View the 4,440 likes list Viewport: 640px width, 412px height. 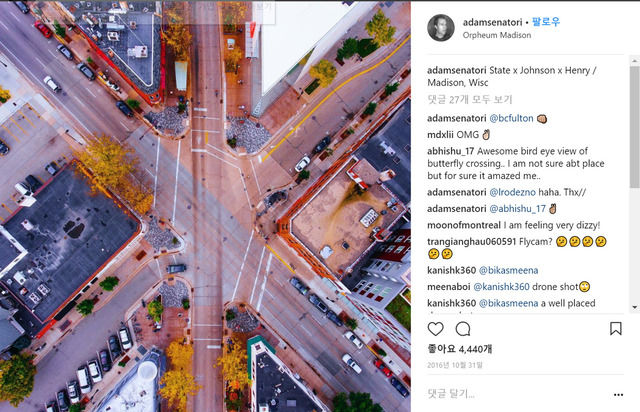pyautogui.click(x=460, y=349)
